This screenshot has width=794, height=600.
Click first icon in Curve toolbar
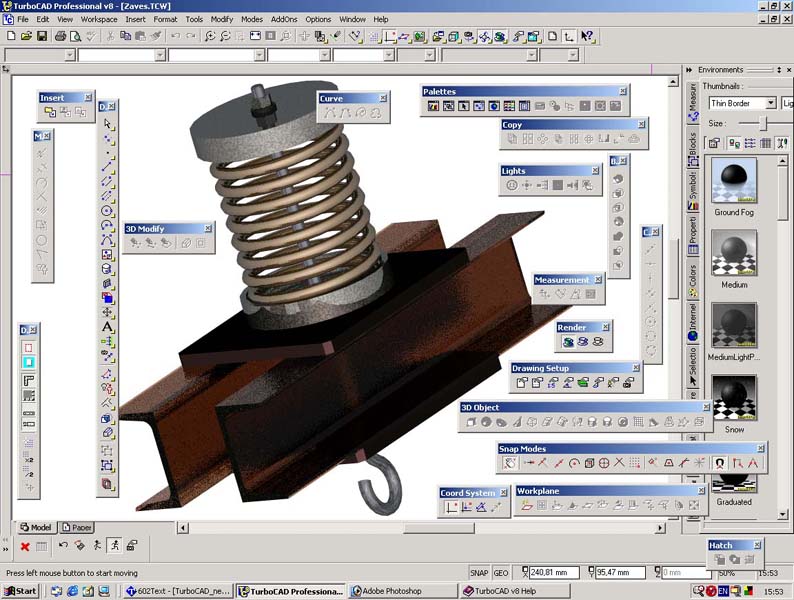[x=330, y=113]
